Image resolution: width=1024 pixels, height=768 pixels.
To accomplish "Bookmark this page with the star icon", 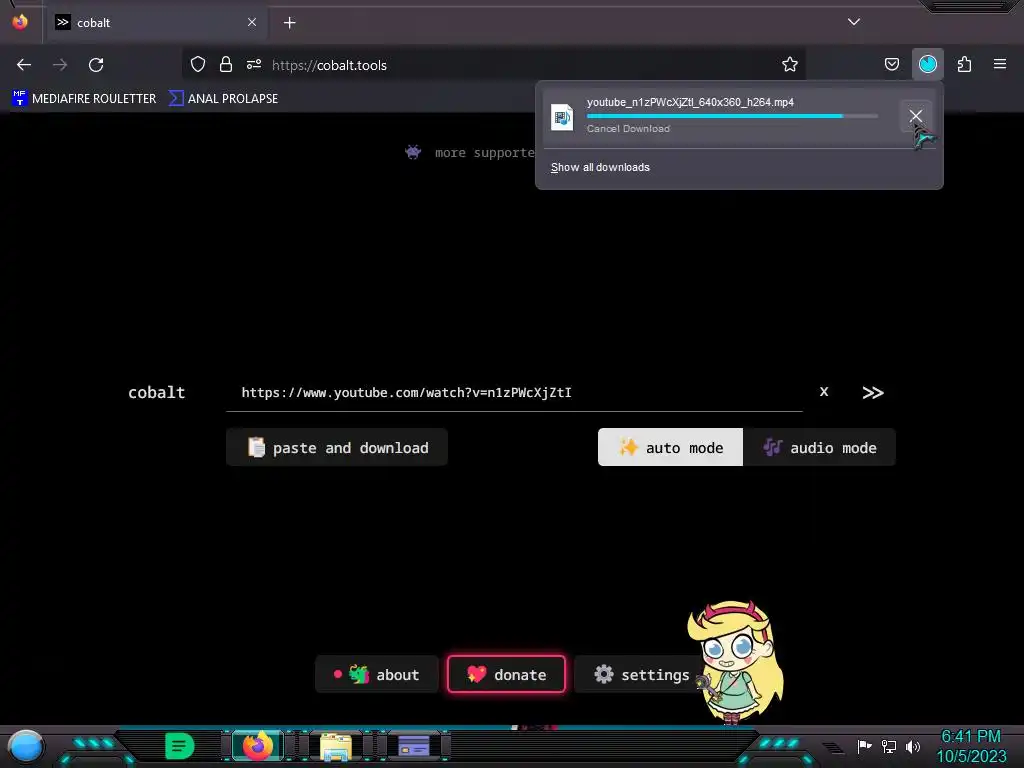I will point(790,64).
